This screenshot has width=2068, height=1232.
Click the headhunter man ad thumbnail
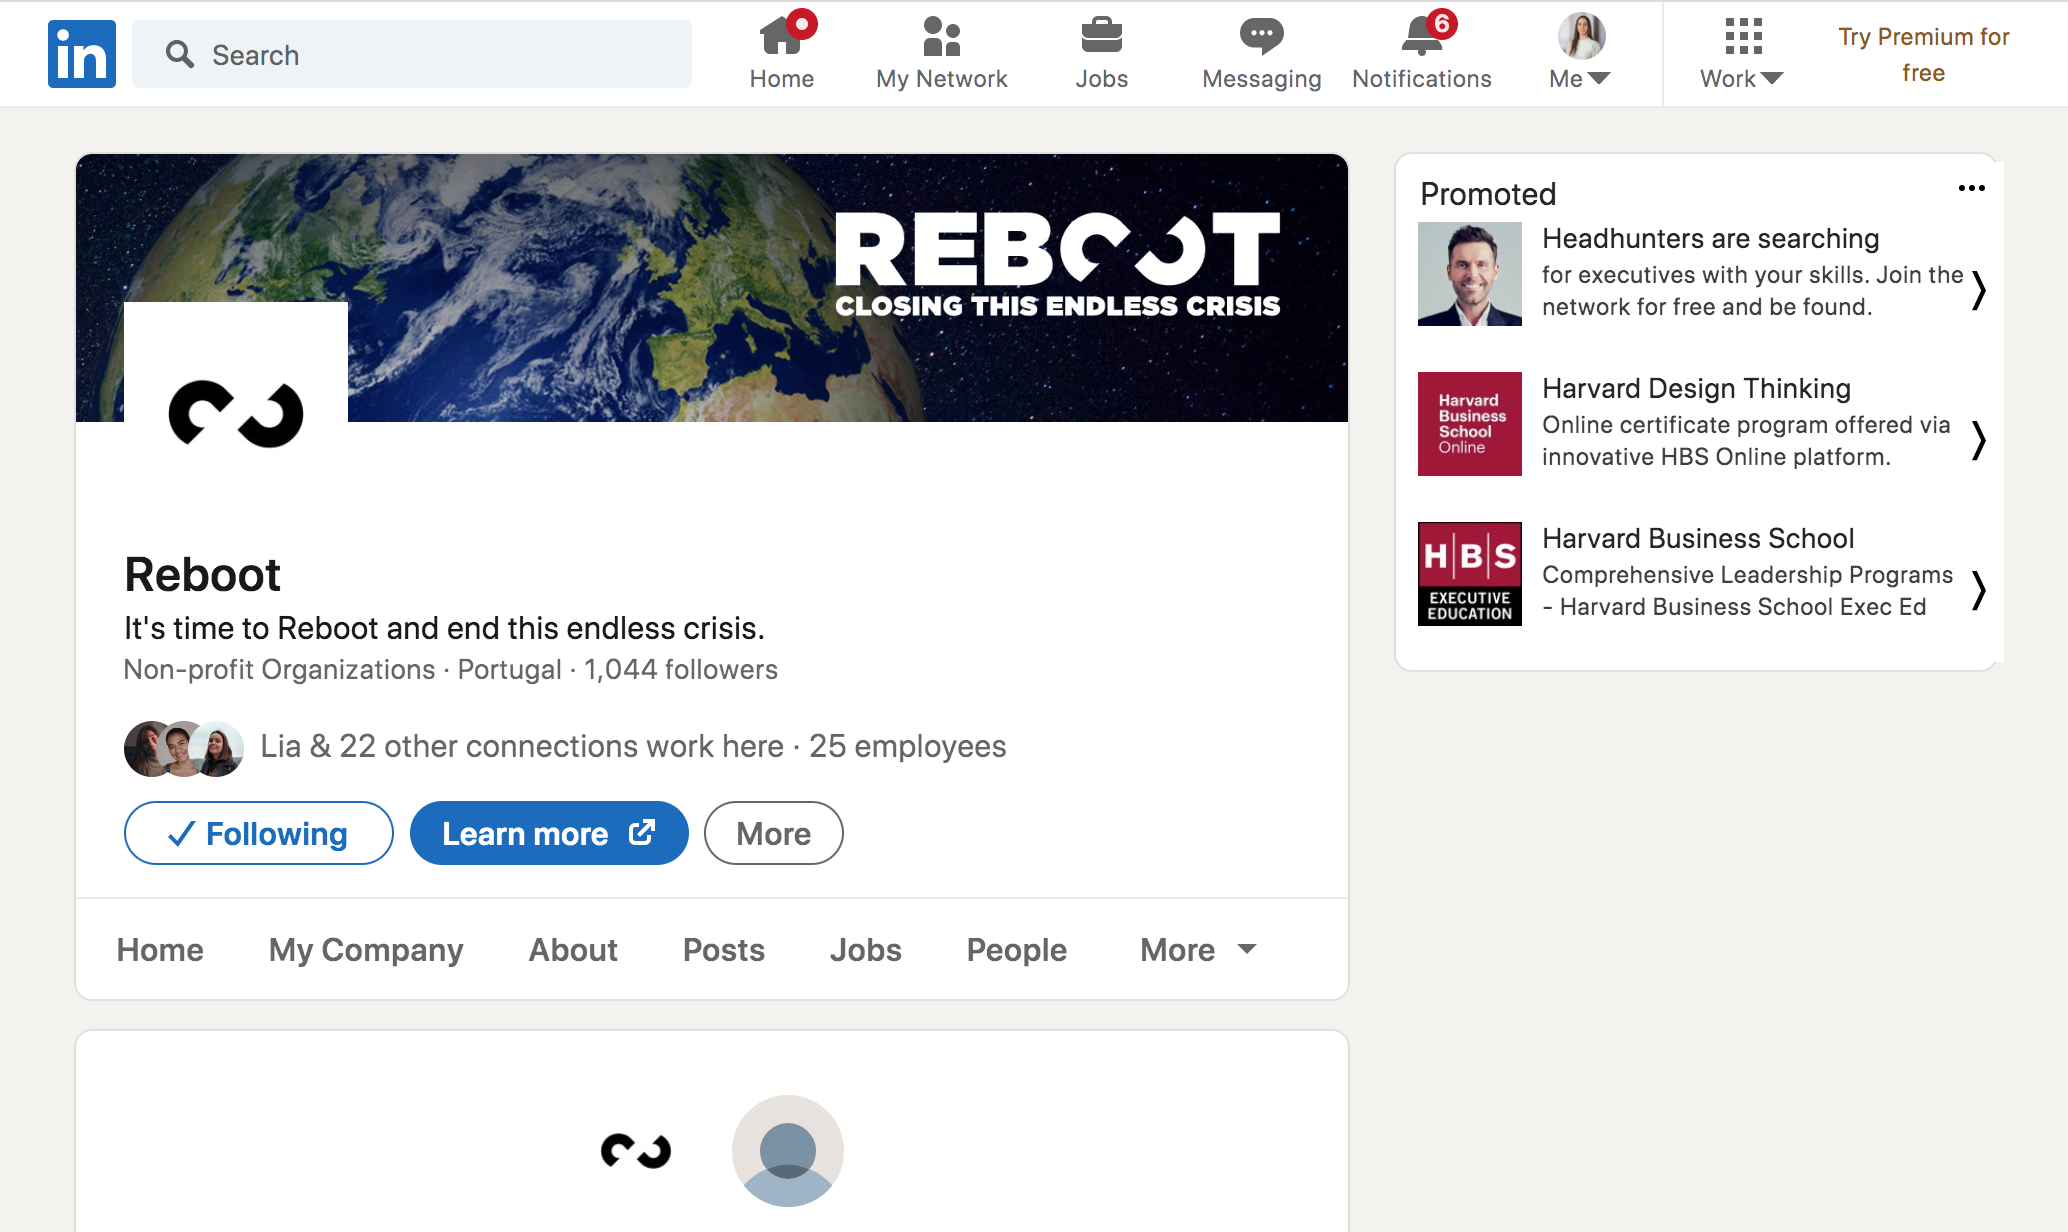click(x=1470, y=274)
